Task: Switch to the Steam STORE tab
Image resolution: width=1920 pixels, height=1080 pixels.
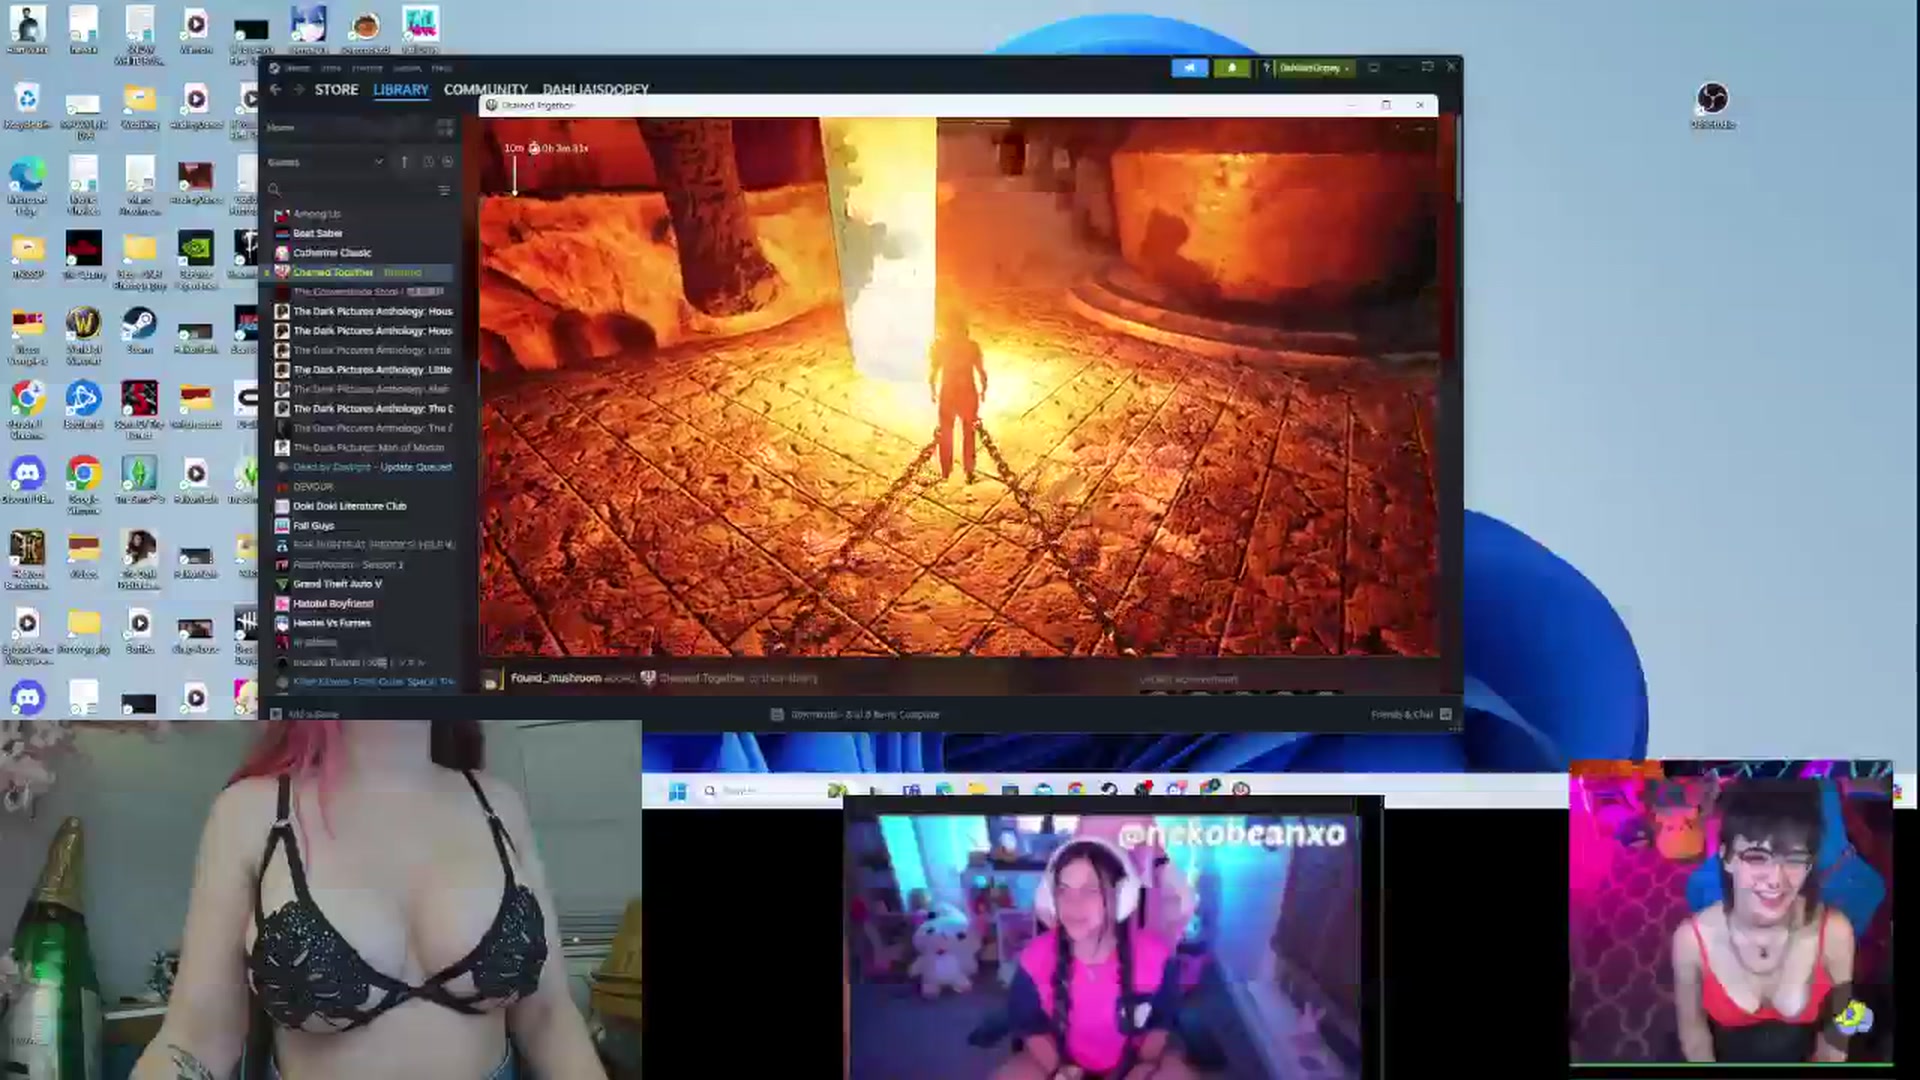Action: point(336,89)
